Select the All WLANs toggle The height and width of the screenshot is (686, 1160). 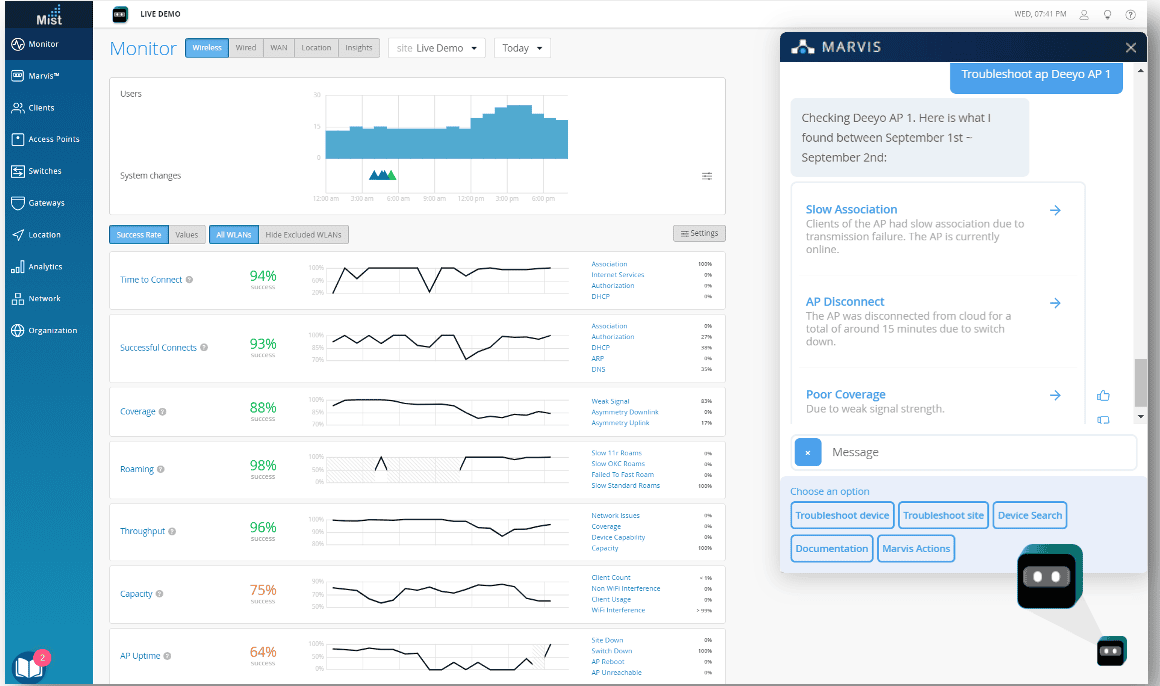coord(234,235)
